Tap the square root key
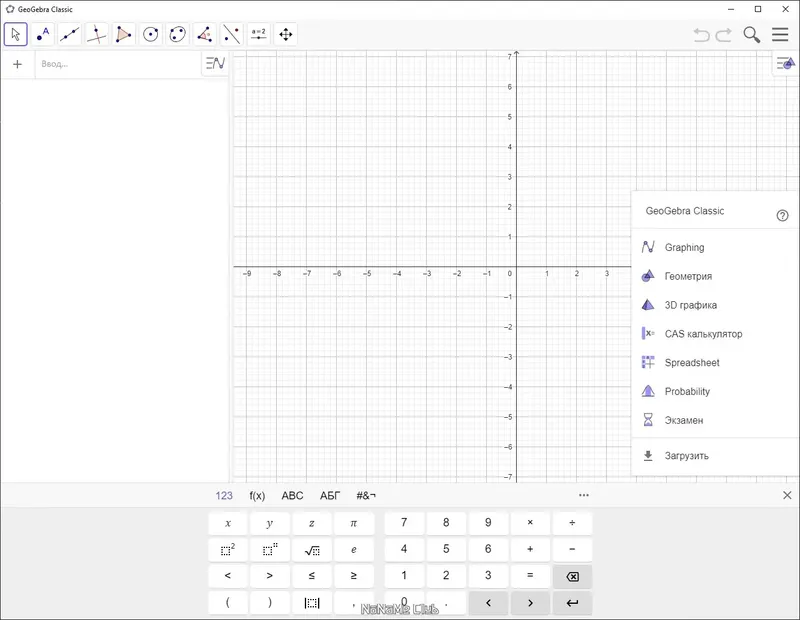The image size is (800, 620). pos(312,550)
